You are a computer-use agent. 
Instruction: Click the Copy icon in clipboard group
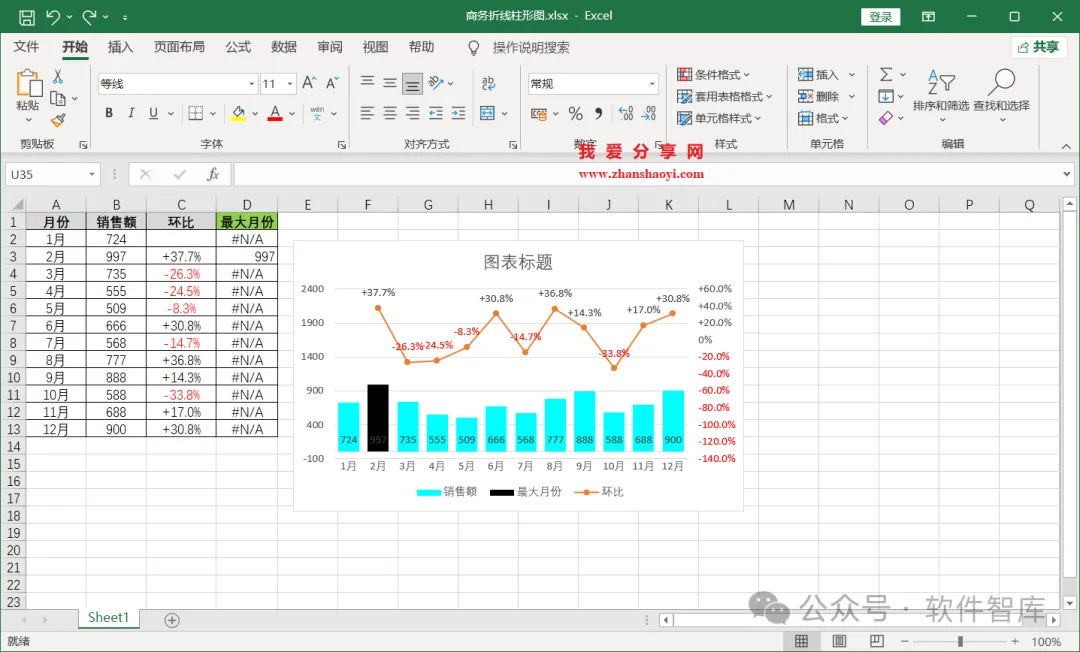coord(58,98)
